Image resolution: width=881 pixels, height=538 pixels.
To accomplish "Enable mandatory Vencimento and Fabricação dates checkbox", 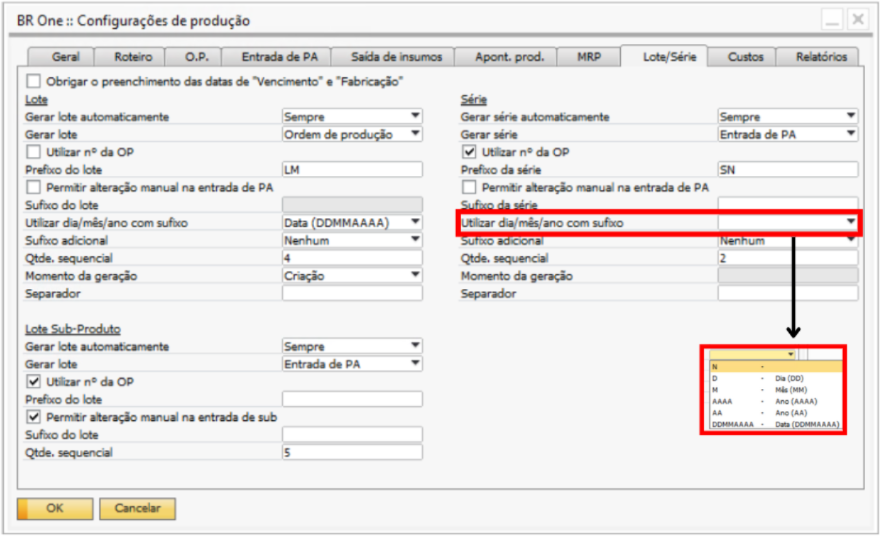I will coord(35,81).
